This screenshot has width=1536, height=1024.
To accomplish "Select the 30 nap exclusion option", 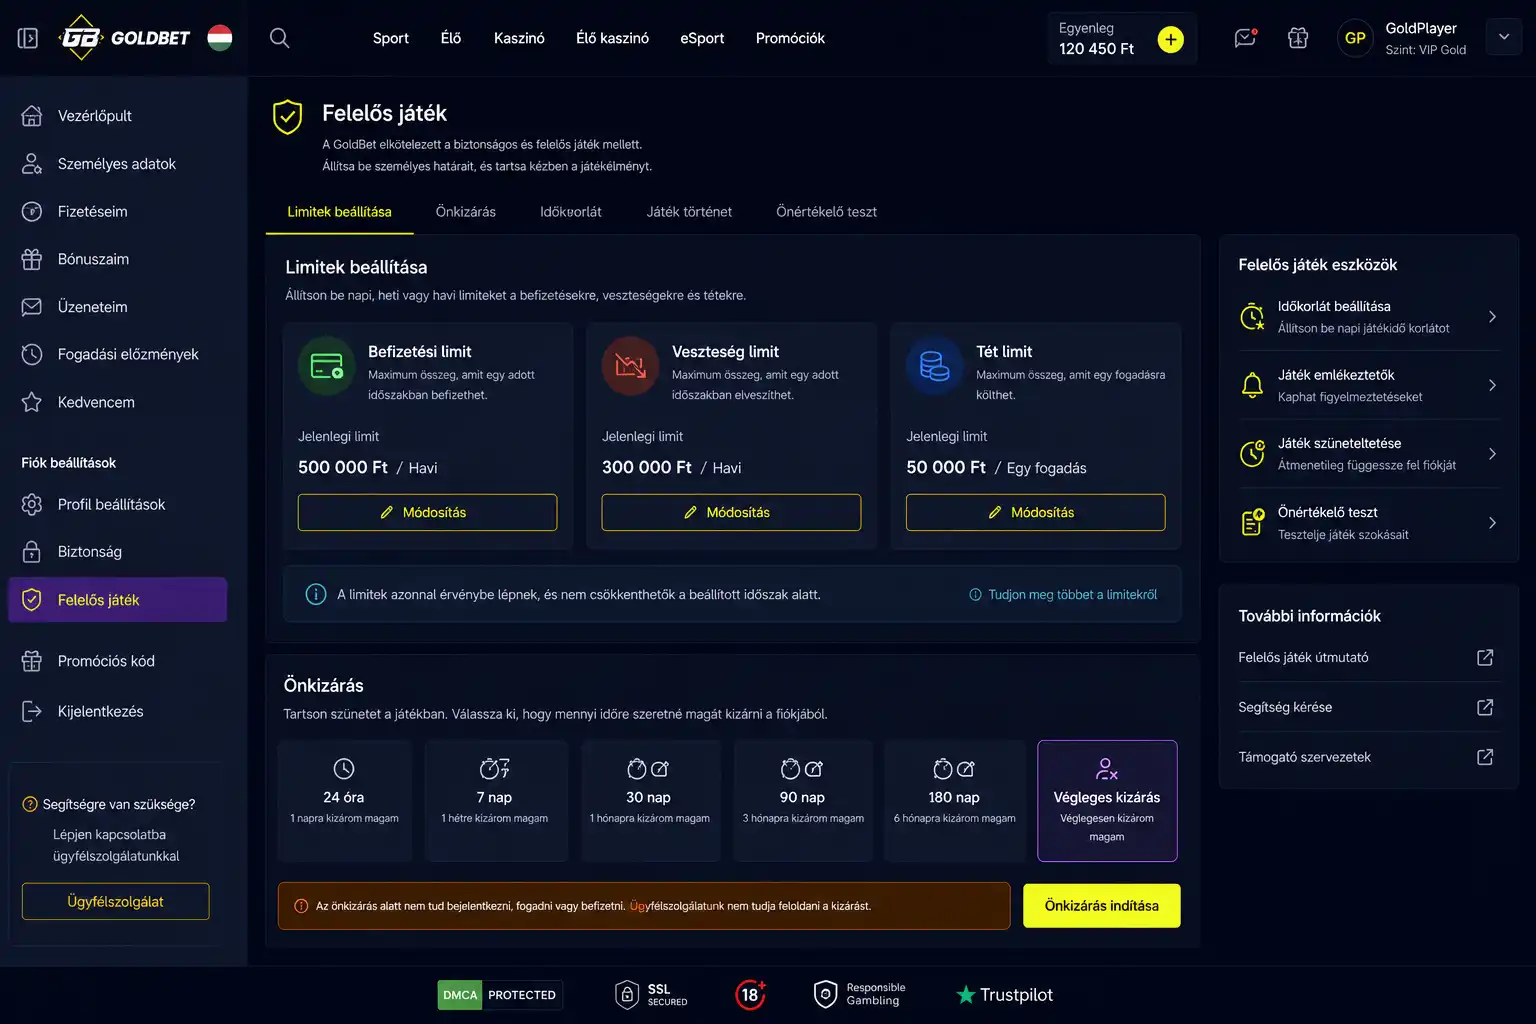I will tap(649, 801).
